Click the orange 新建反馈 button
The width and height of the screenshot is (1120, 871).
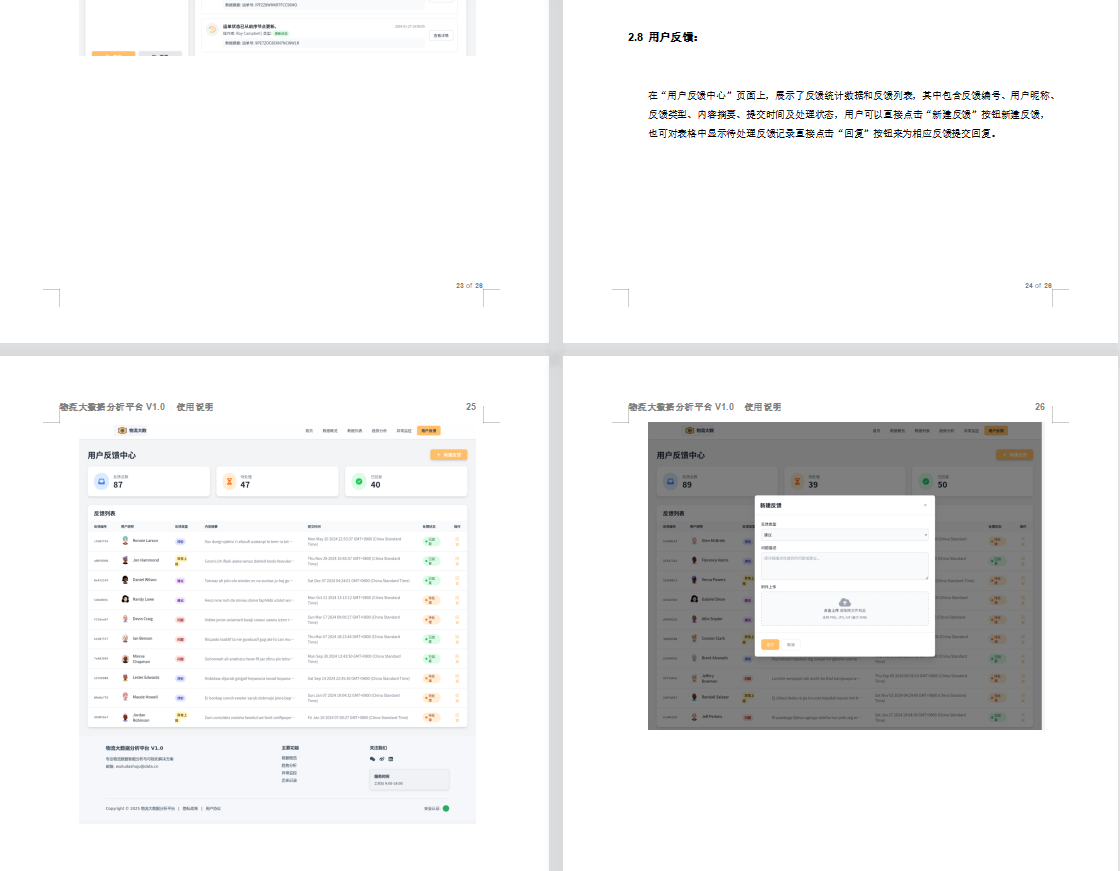pos(450,455)
